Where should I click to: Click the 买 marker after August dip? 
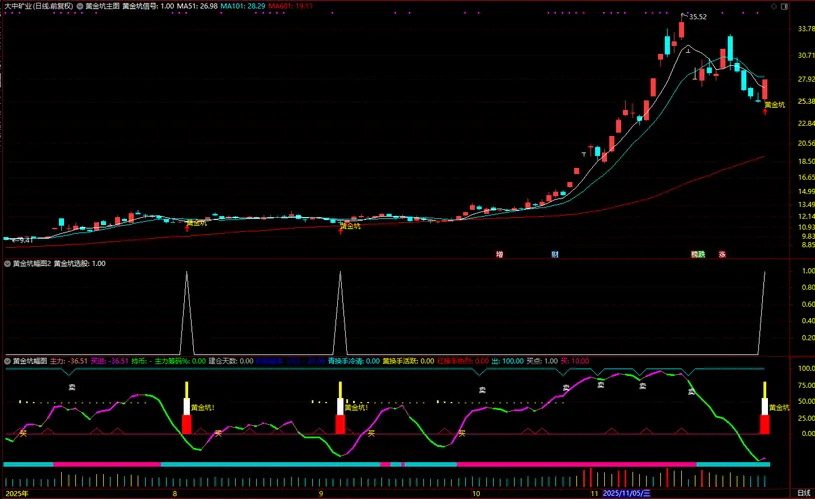coord(218,432)
